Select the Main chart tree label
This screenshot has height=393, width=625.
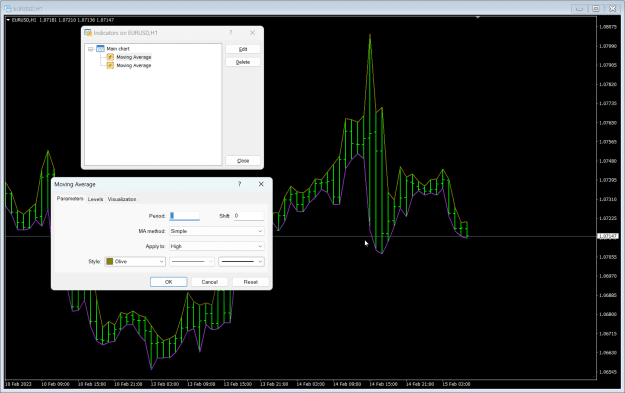(118, 49)
